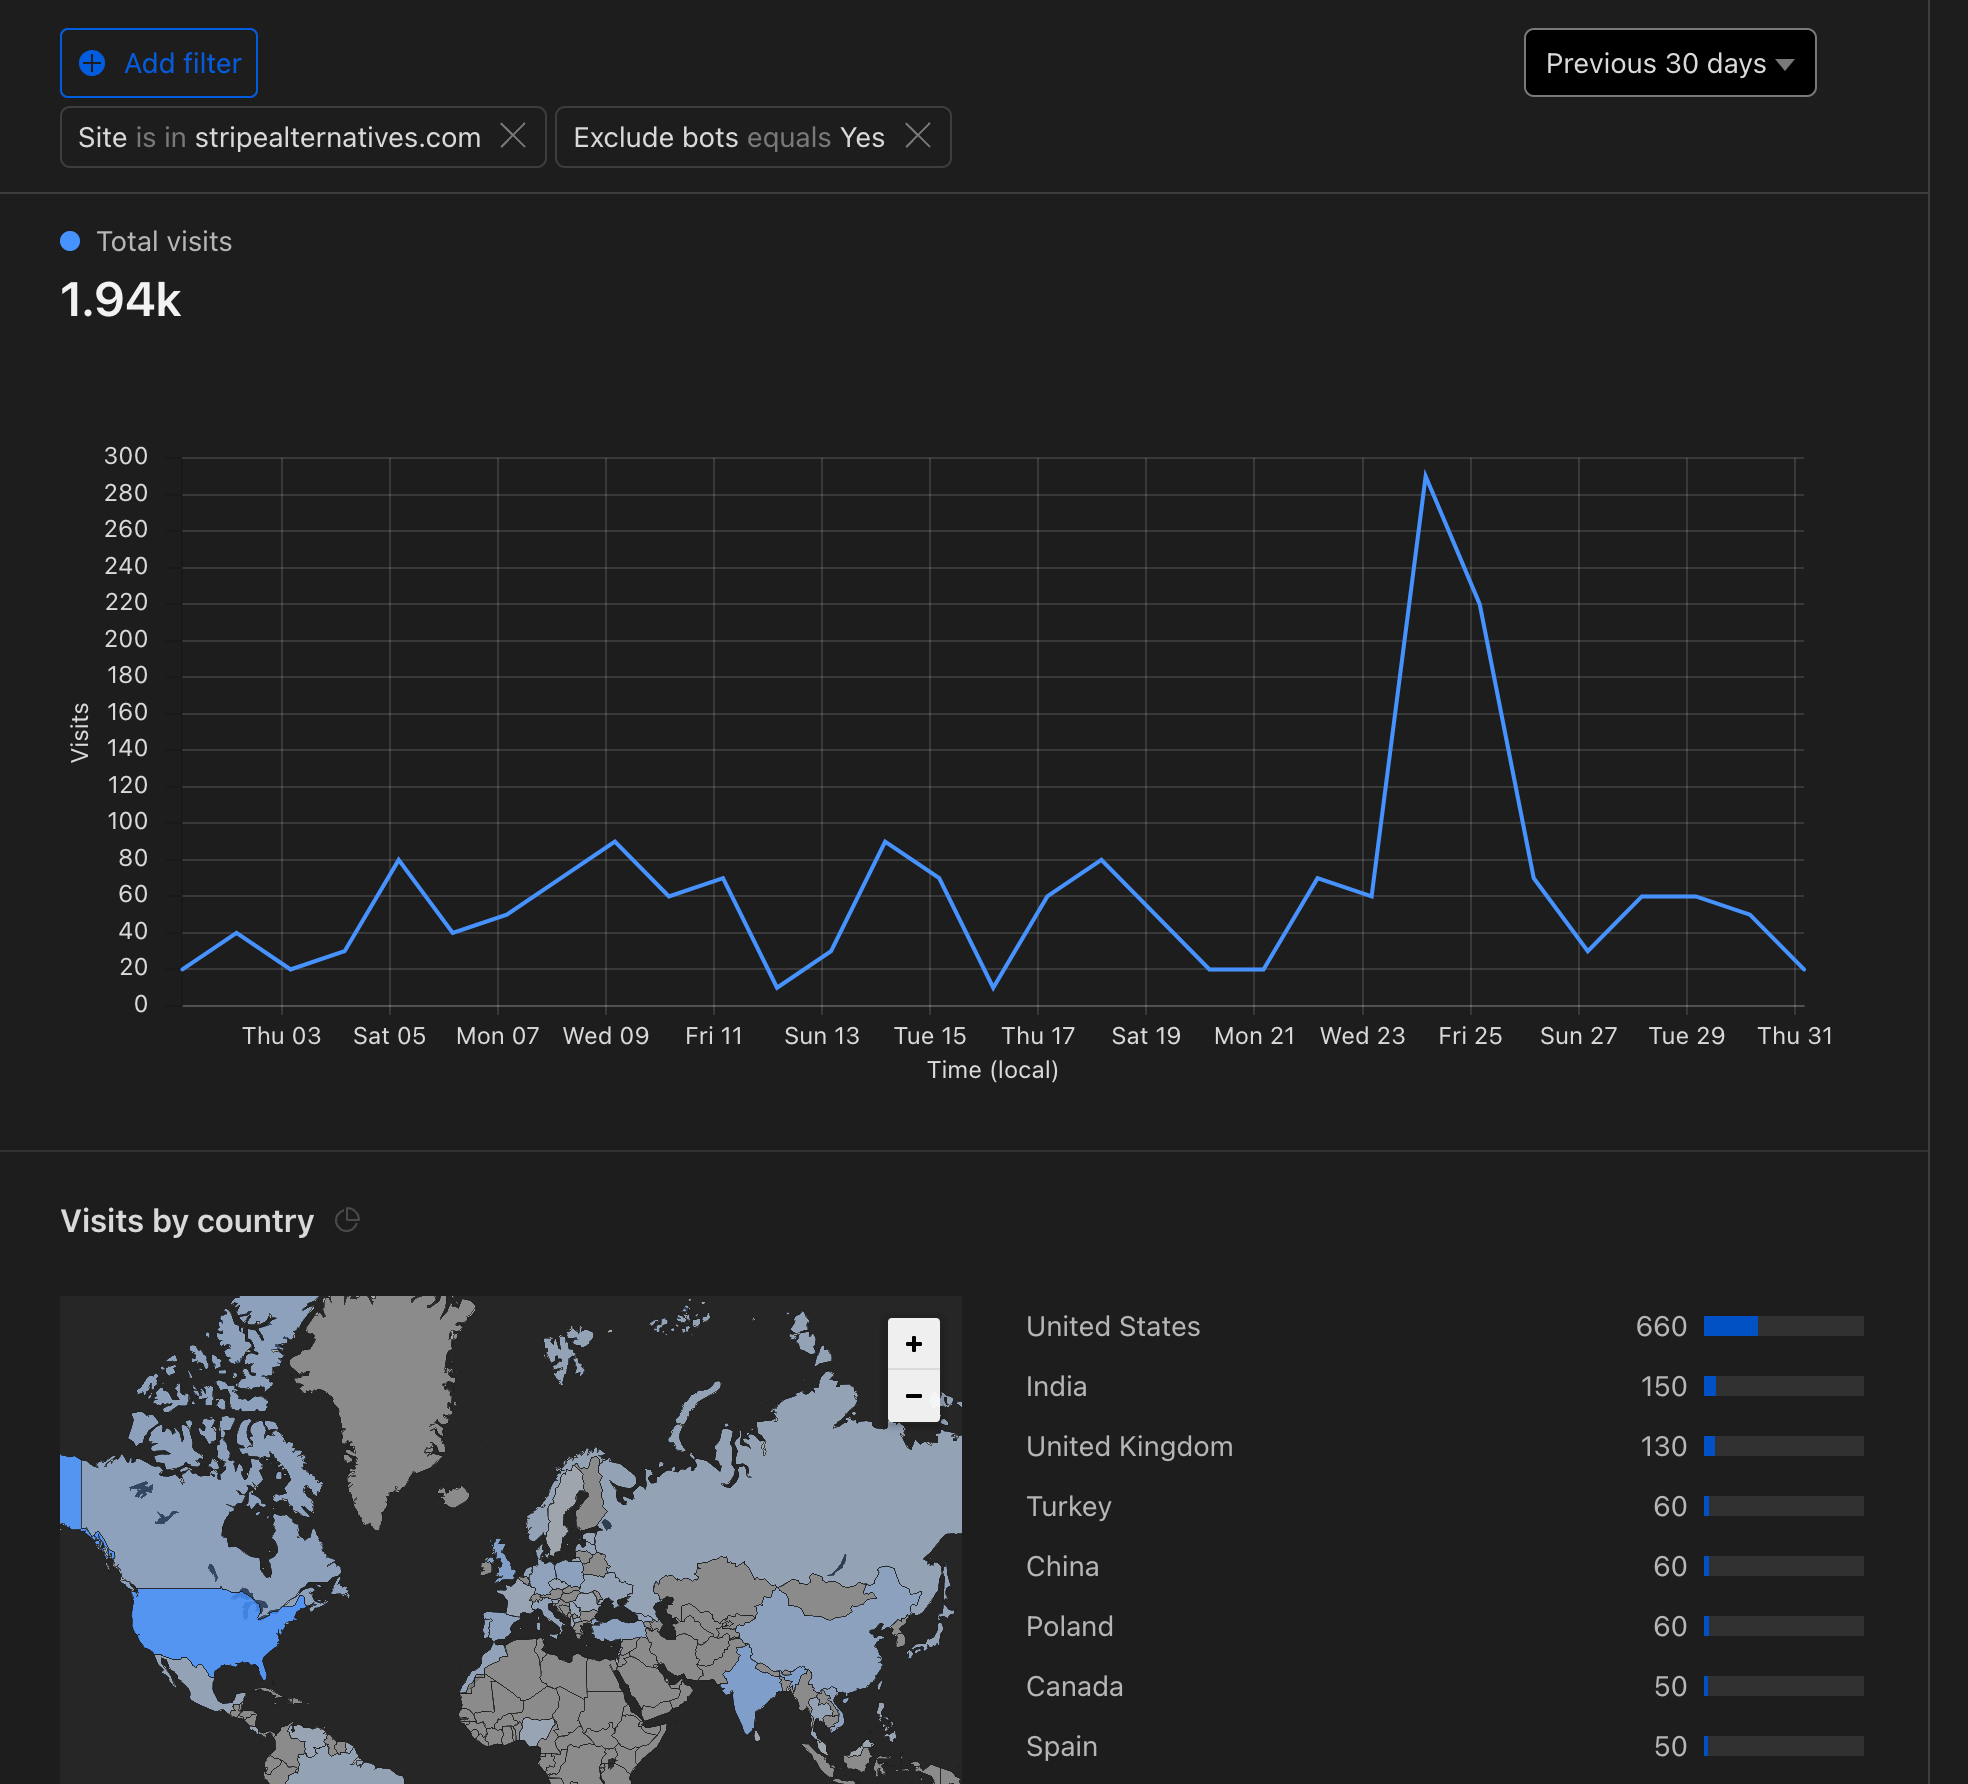Click the Turkey row in country list
Screen dimensions: 1968x1784
[1068, 1506]
